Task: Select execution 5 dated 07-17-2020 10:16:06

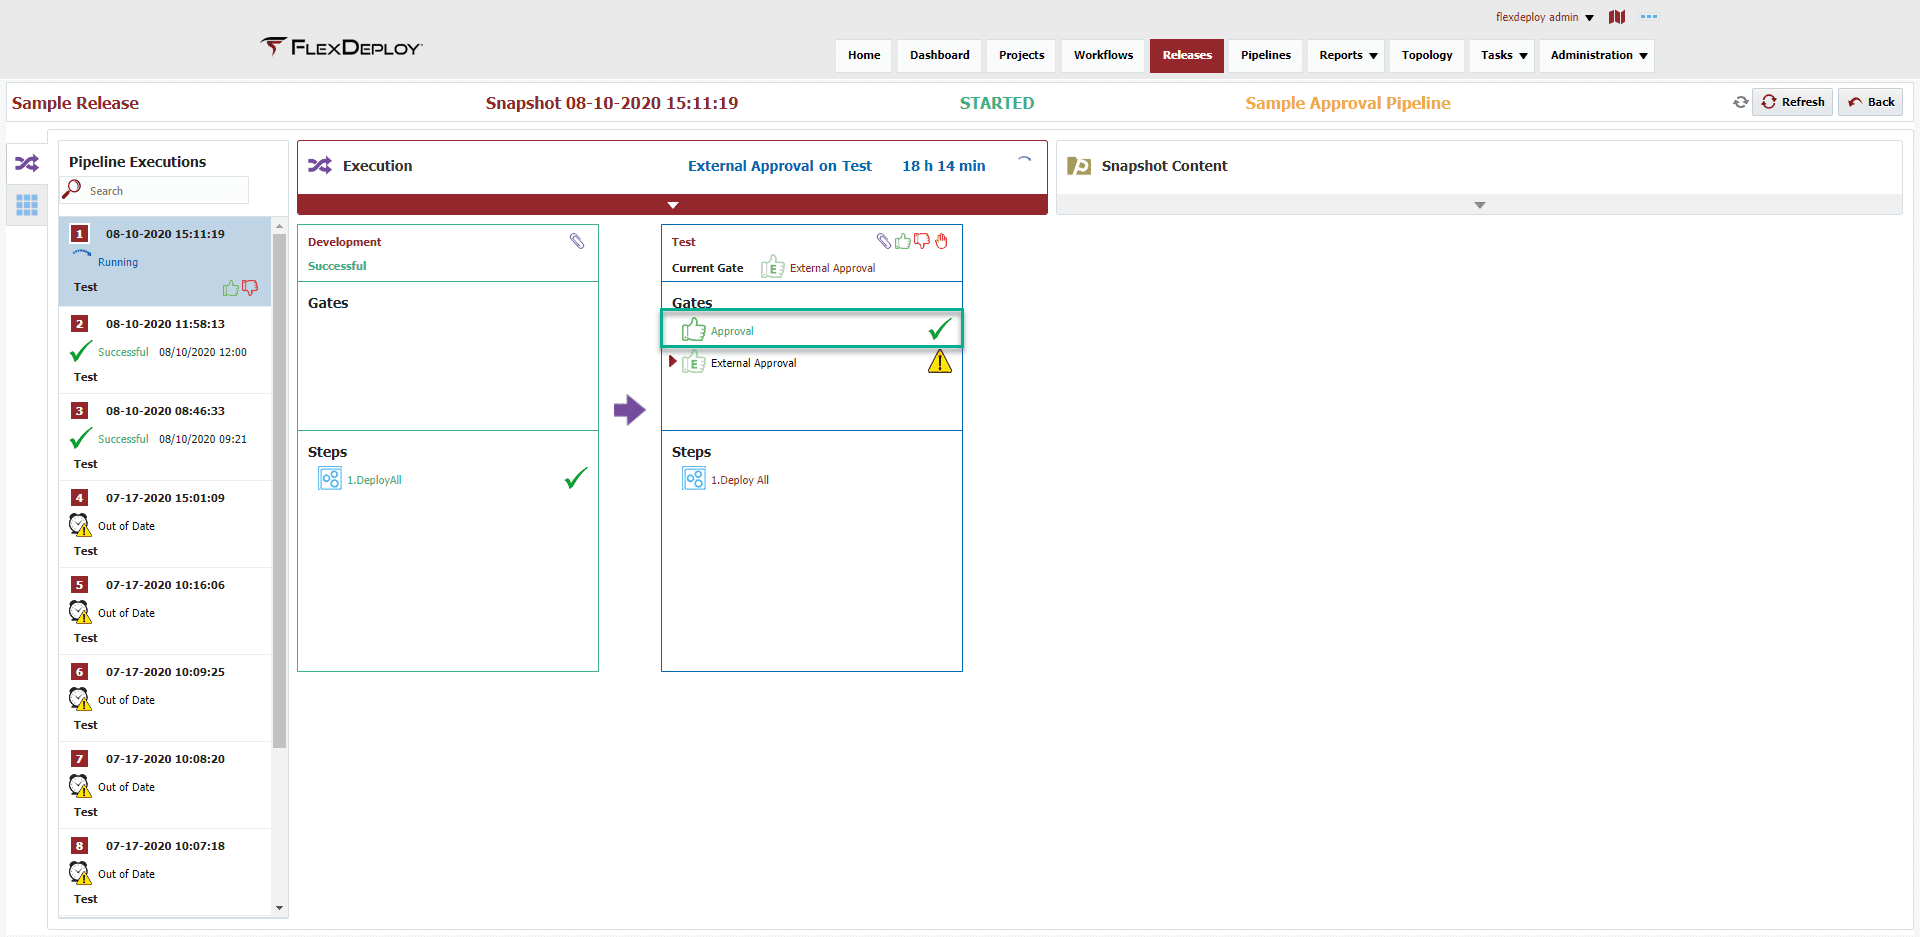Action: tap(165, 611)
